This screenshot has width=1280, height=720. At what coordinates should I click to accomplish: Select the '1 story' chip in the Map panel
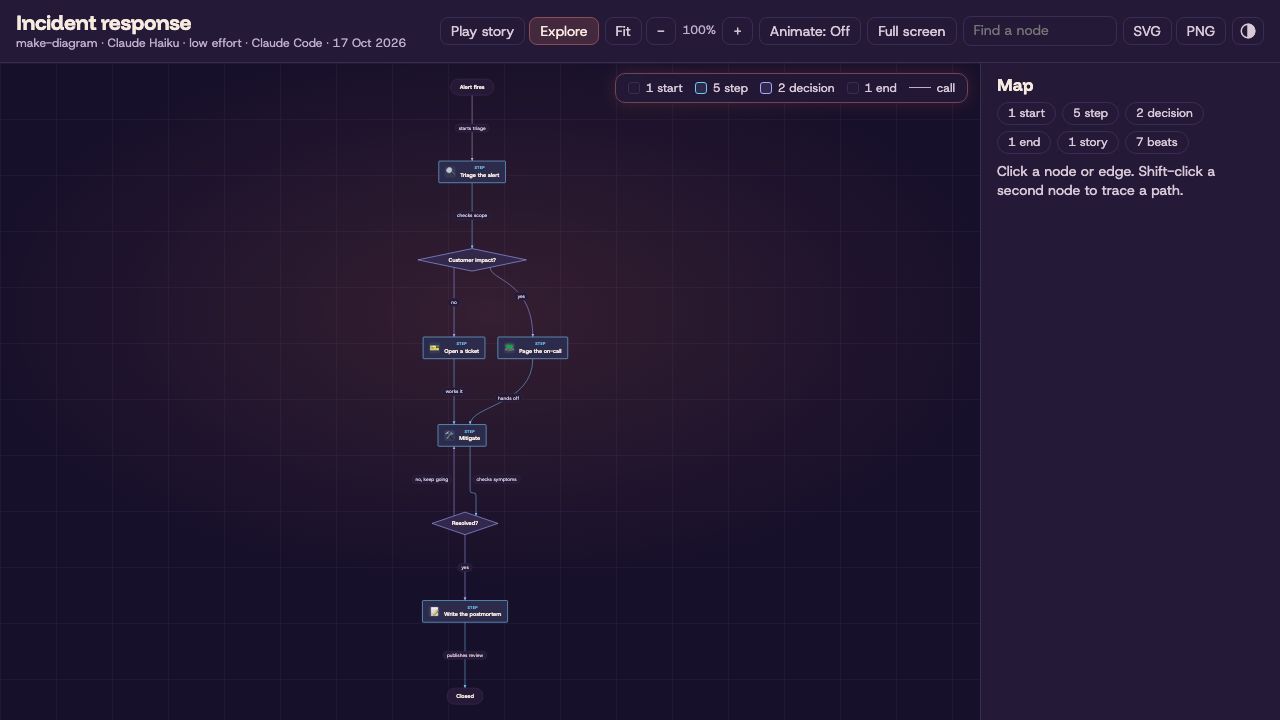pos(1088,142)
